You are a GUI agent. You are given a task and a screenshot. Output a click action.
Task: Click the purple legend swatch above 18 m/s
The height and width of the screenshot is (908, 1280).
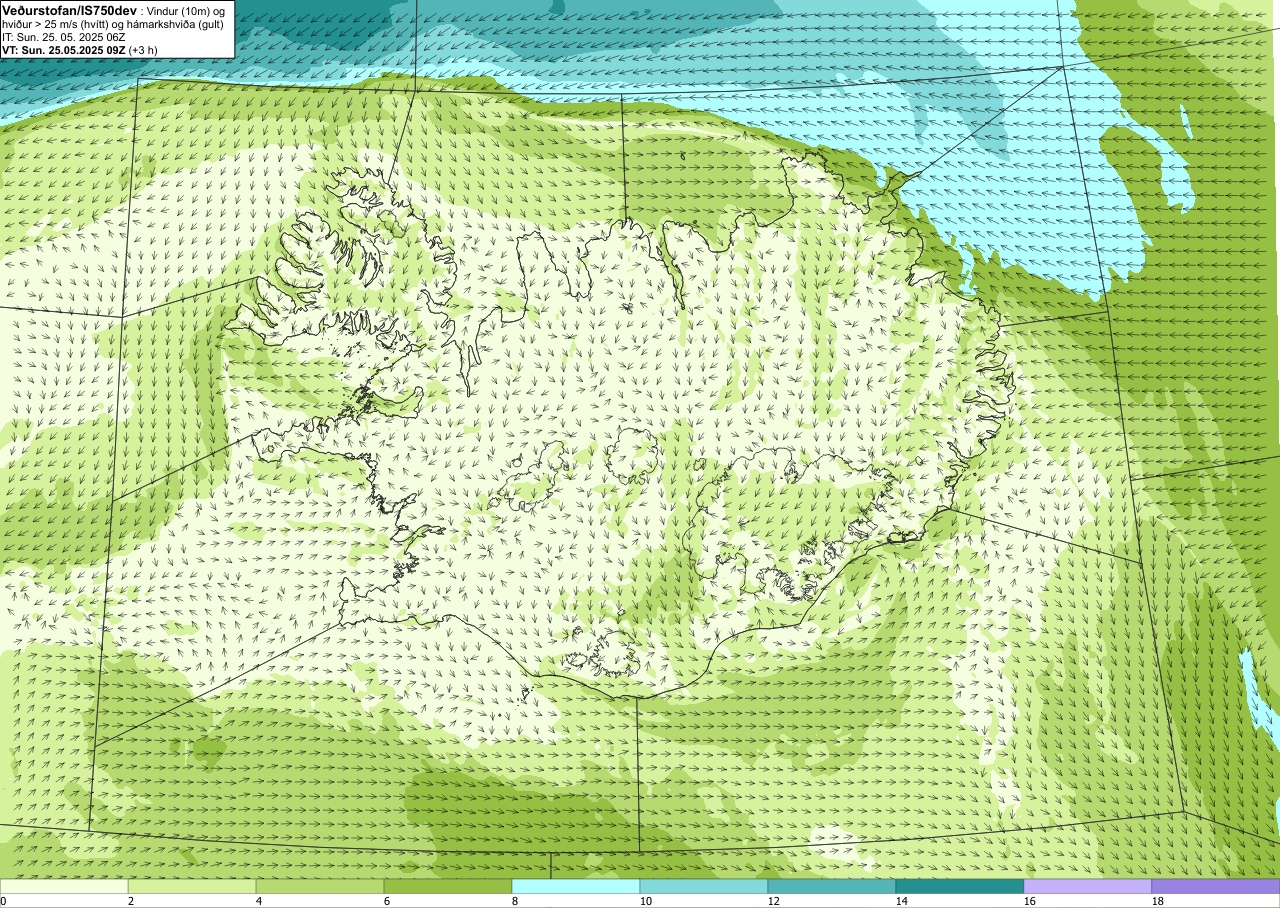[1216, 886]
